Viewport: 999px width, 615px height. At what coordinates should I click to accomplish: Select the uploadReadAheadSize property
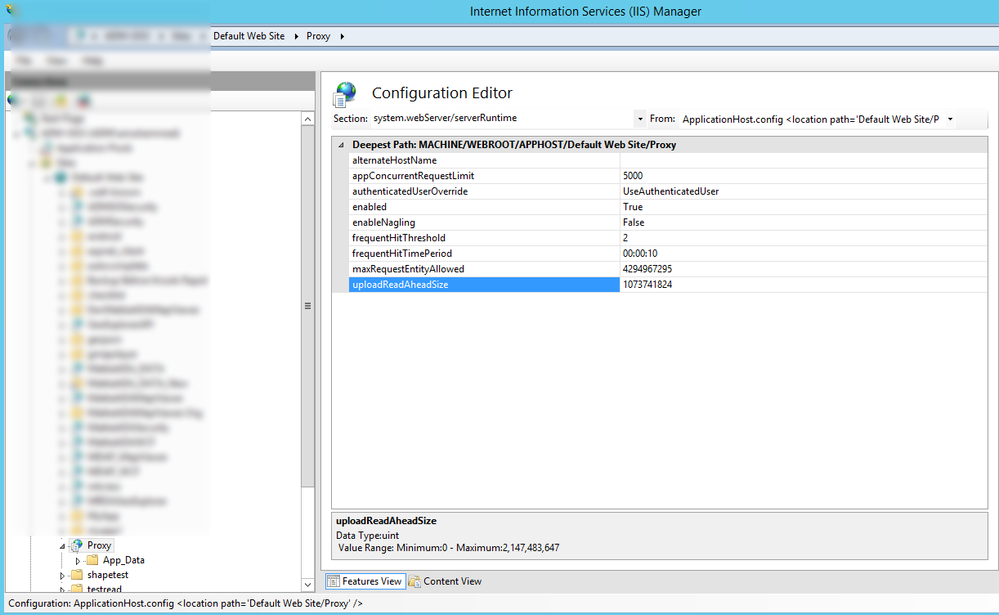click(x=484, y=285)
